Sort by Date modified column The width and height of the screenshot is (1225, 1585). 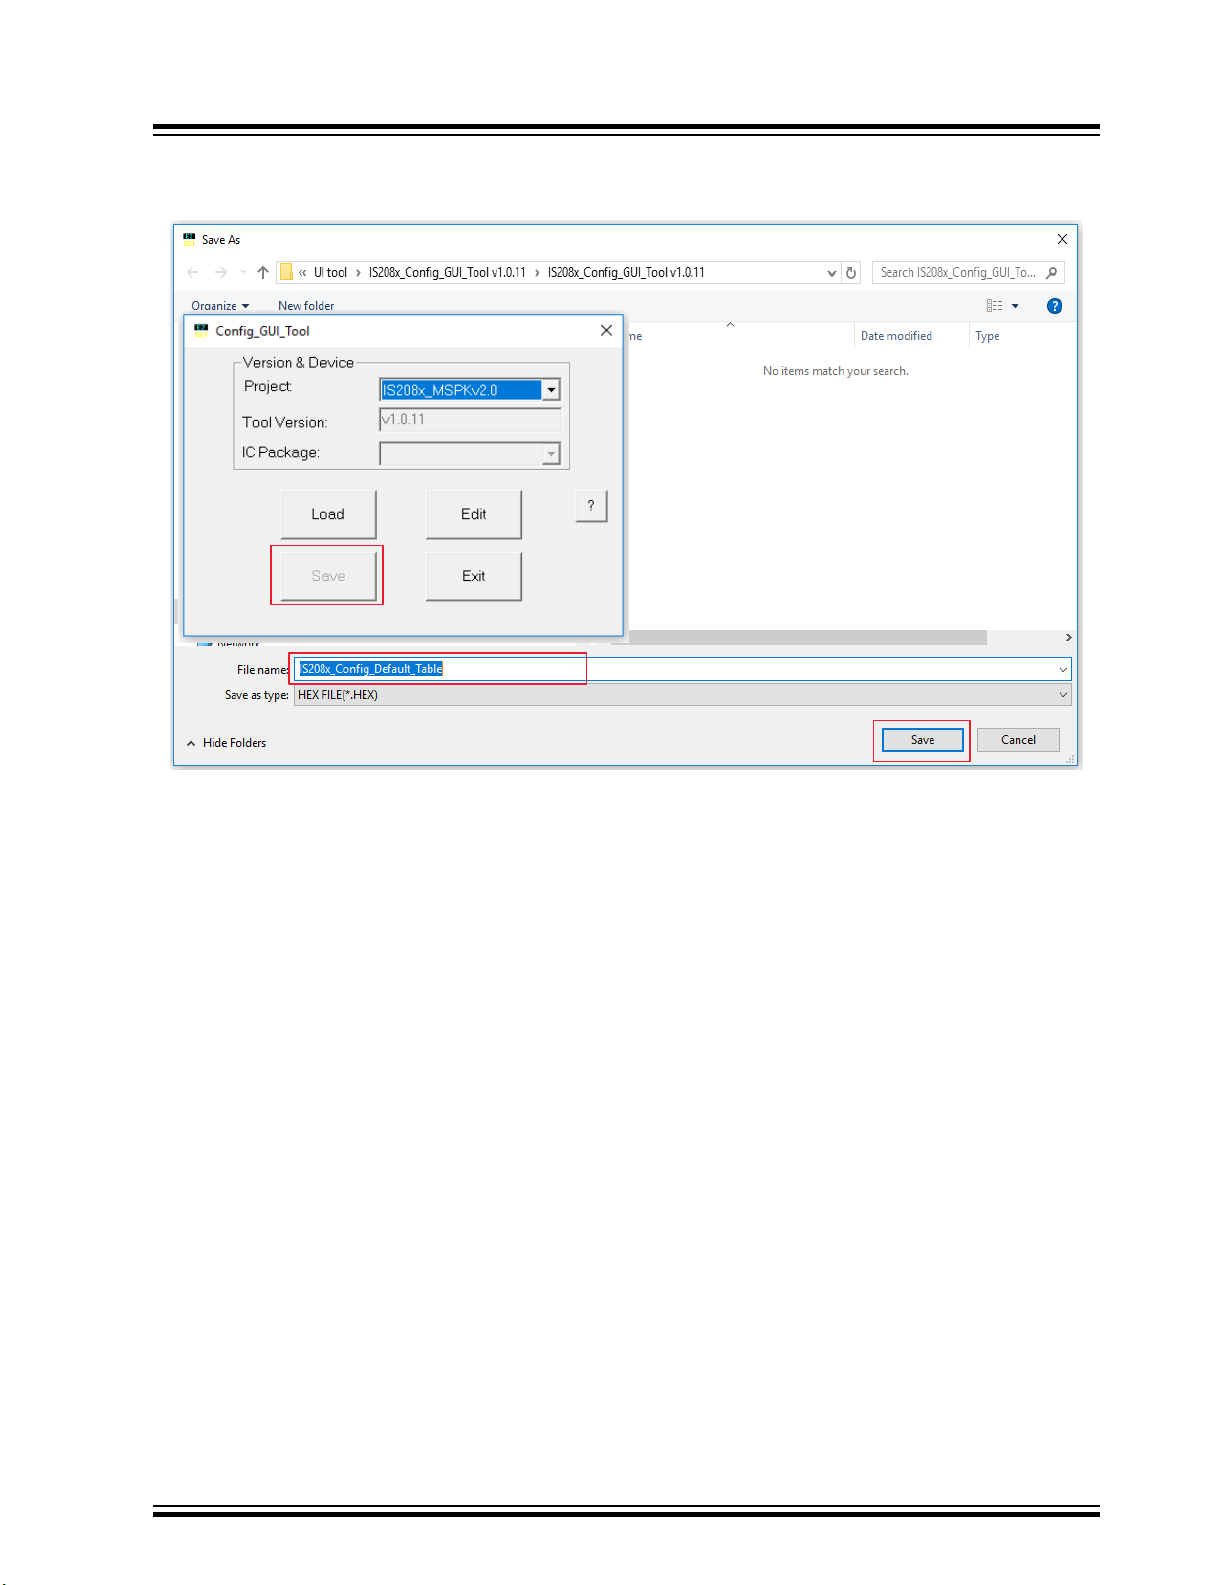(896, 336)
